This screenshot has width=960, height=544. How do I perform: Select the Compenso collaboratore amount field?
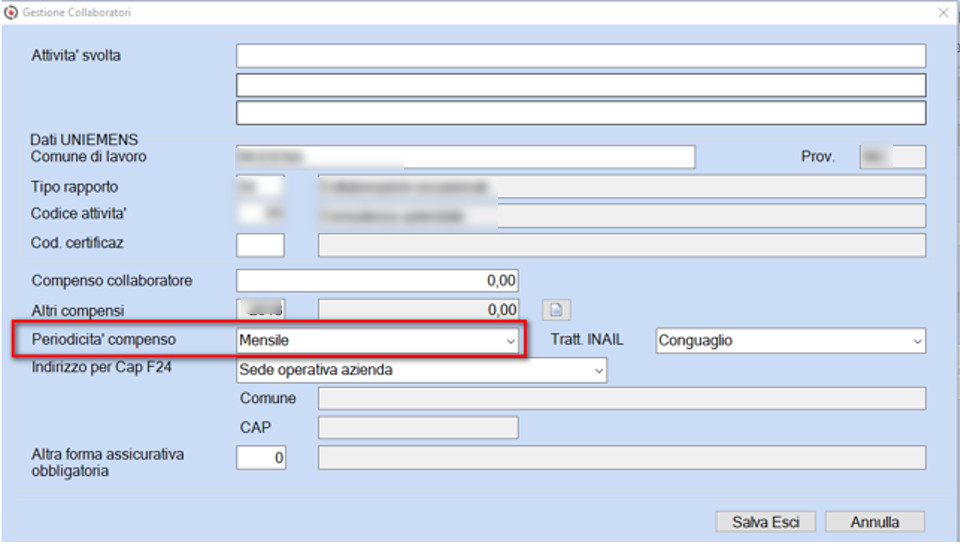[x=377, y=281]
